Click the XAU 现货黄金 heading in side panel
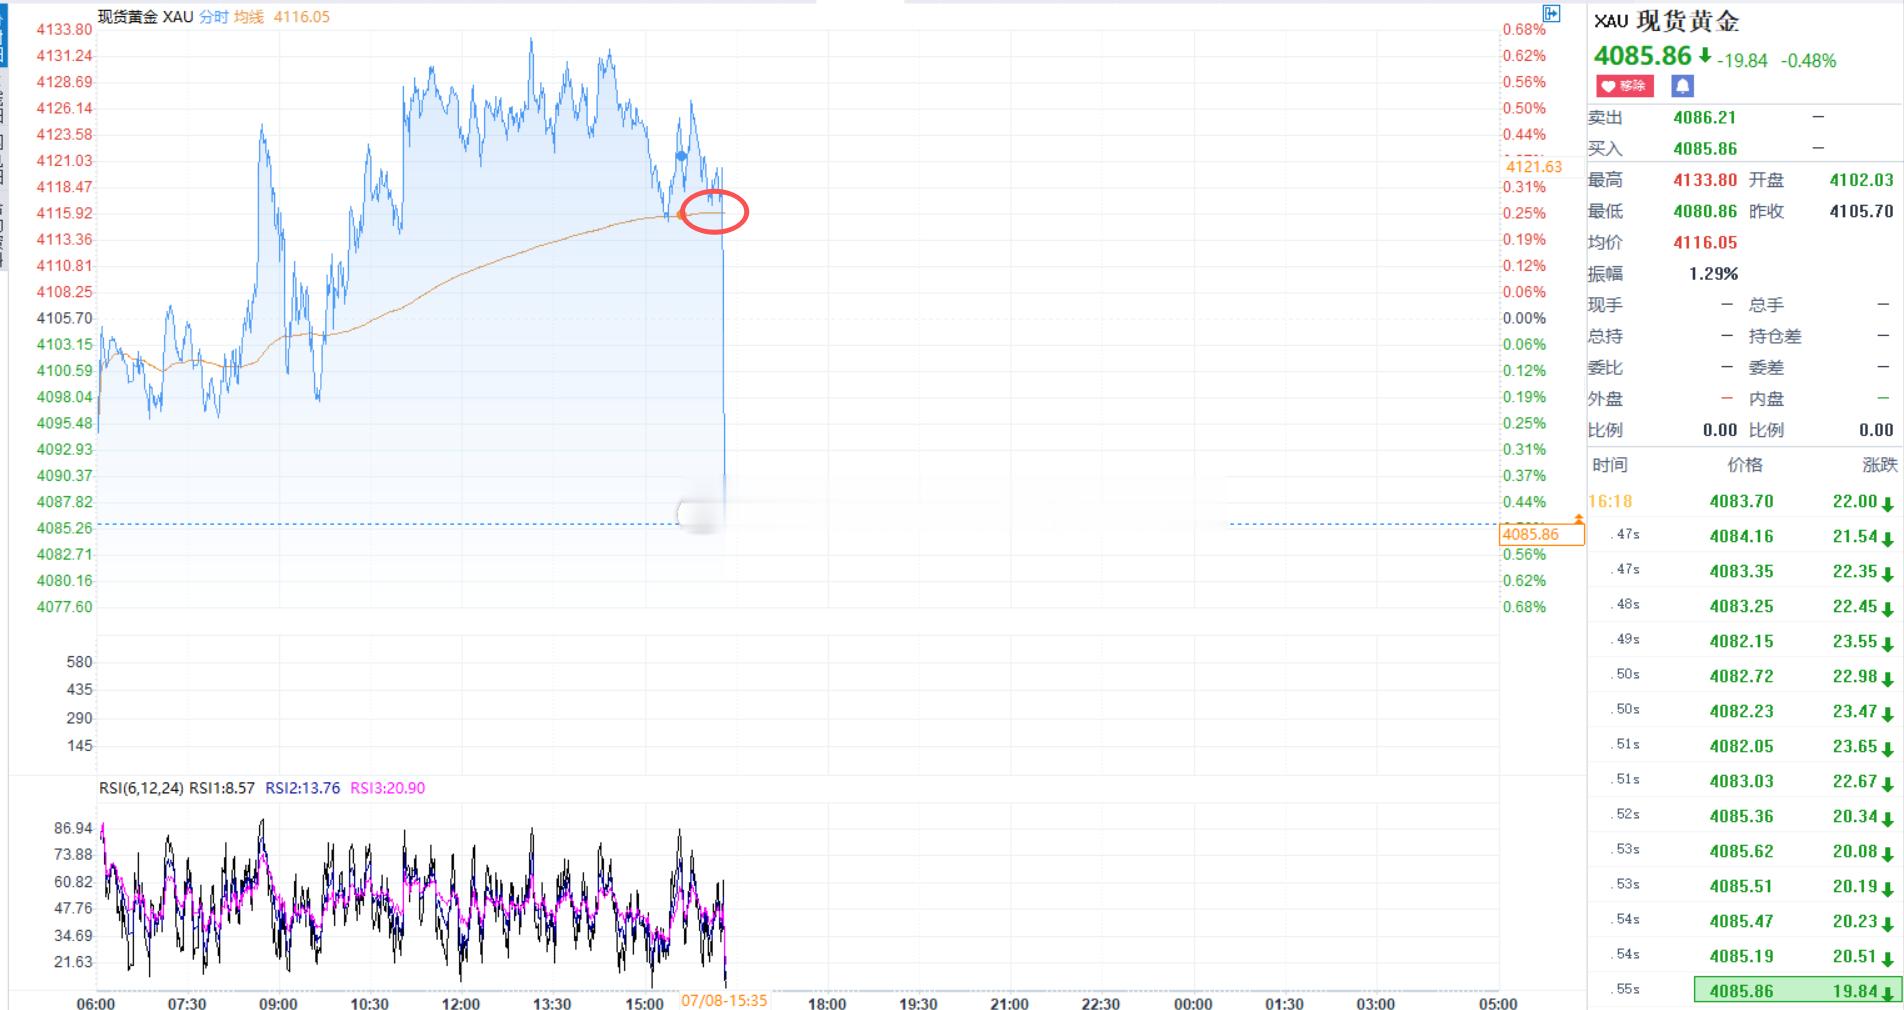The height and width of the screenshot is (1010, 1904). tap(1667, 21)
